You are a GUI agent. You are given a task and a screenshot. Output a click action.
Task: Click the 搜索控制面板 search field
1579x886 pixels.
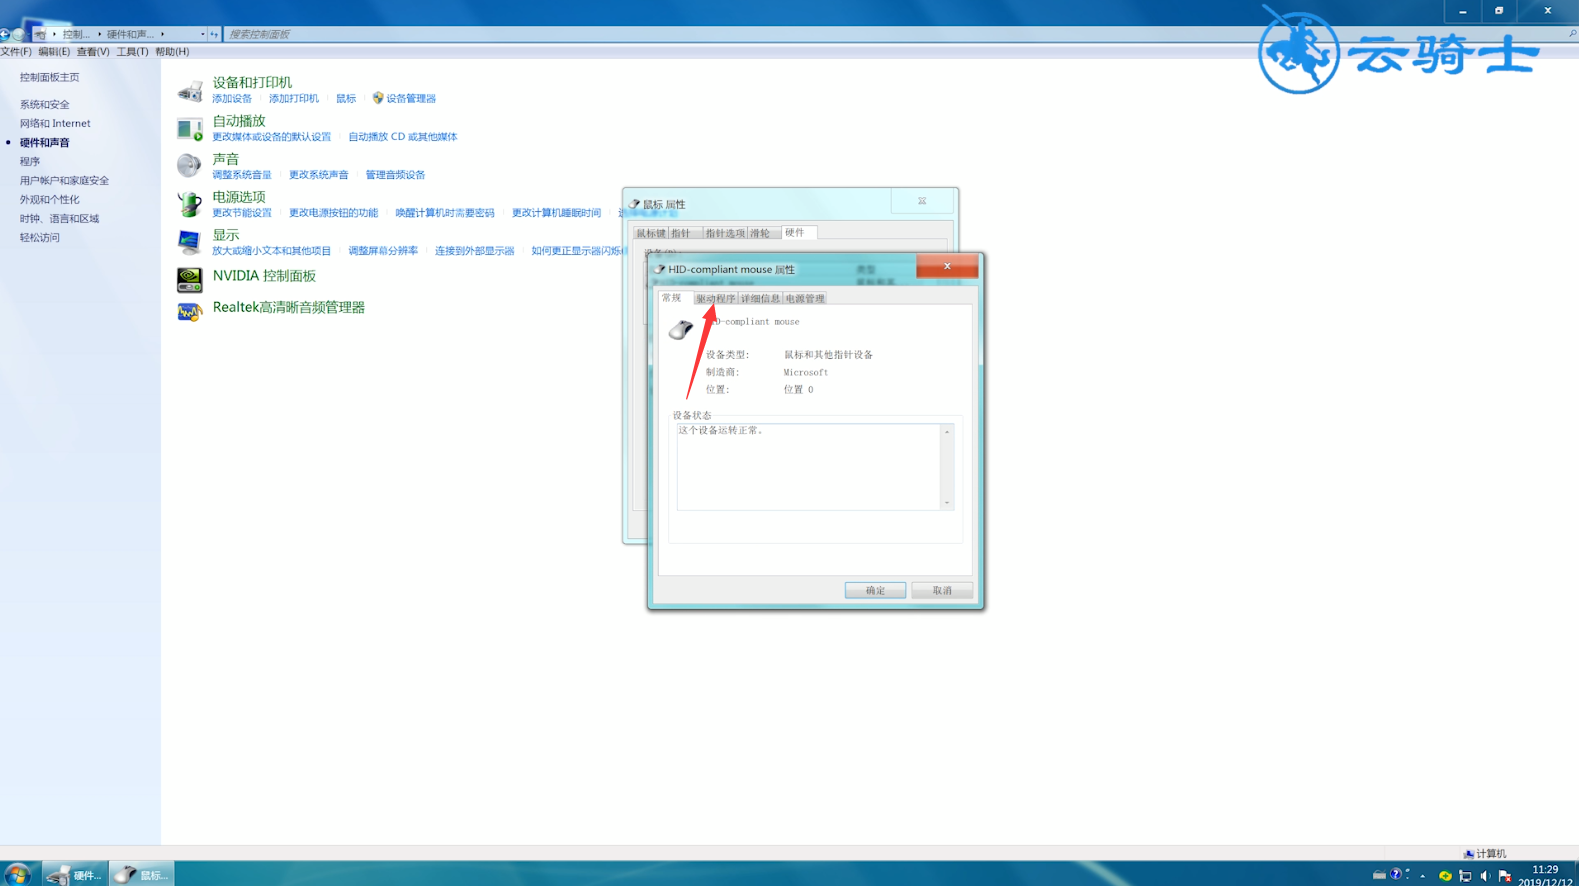tap(895, 34)
